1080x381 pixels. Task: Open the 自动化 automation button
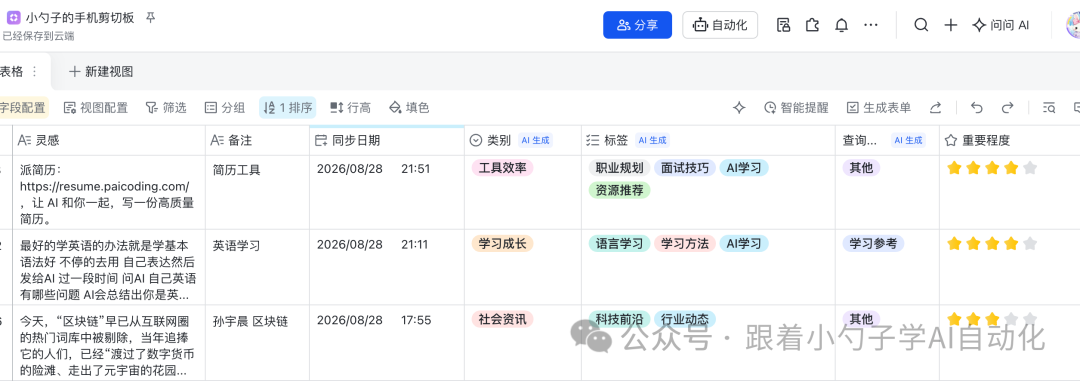tap(720, 25)
